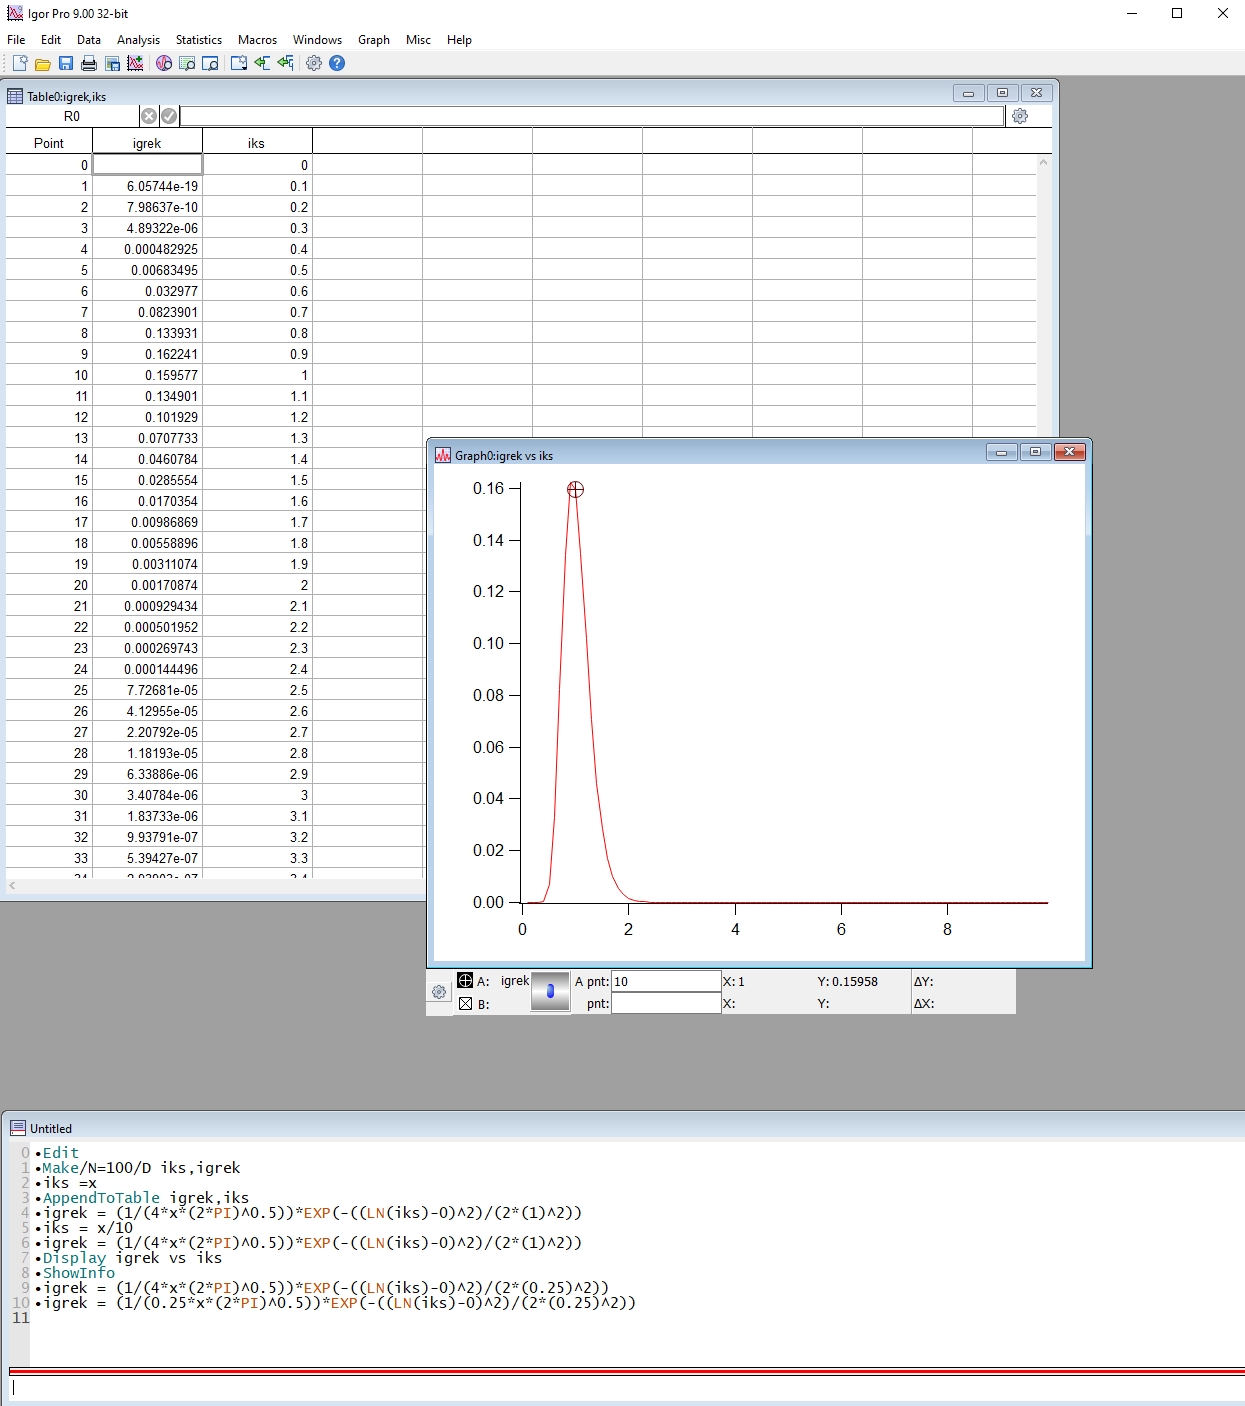Open the Graph menu

tap(374, 40)
